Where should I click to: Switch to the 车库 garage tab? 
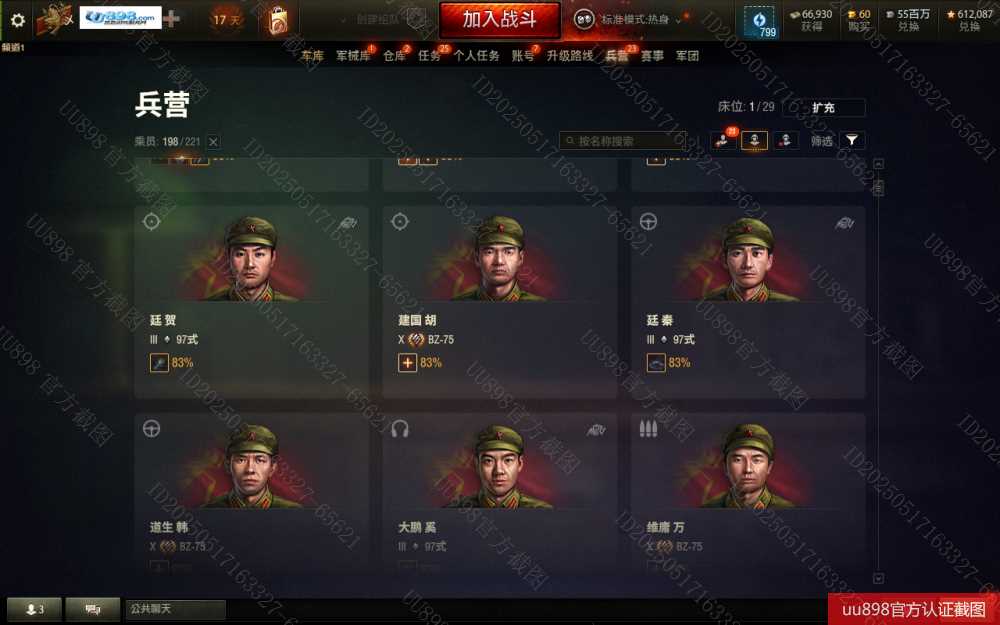[312, 56]
